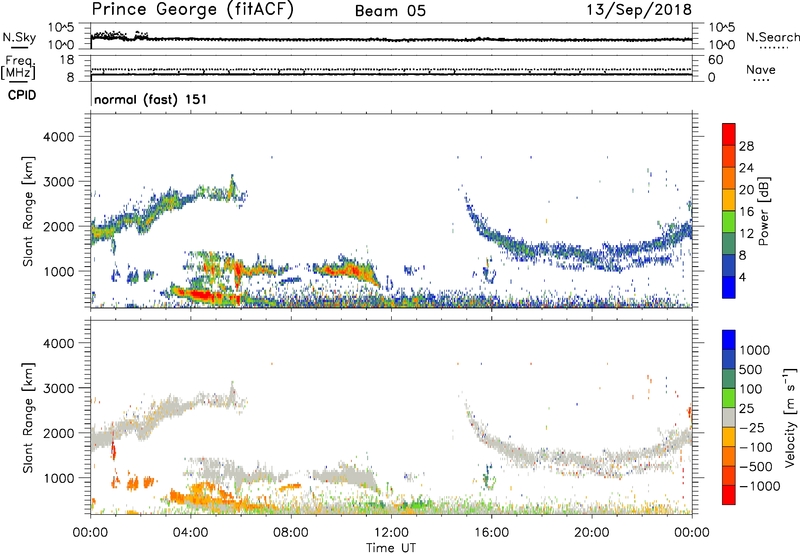800x554 pixels.
Task: Click the 'Nave' legend label
Action: coord(761,70)
